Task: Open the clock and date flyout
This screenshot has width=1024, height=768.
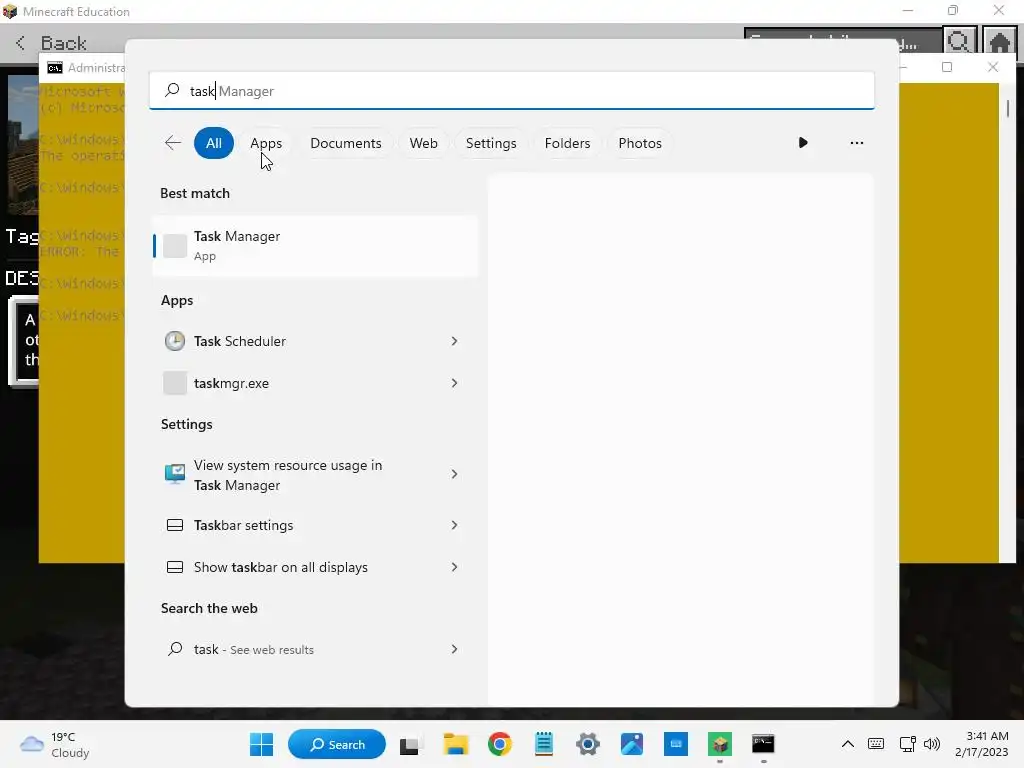Action: pos(982,744)
